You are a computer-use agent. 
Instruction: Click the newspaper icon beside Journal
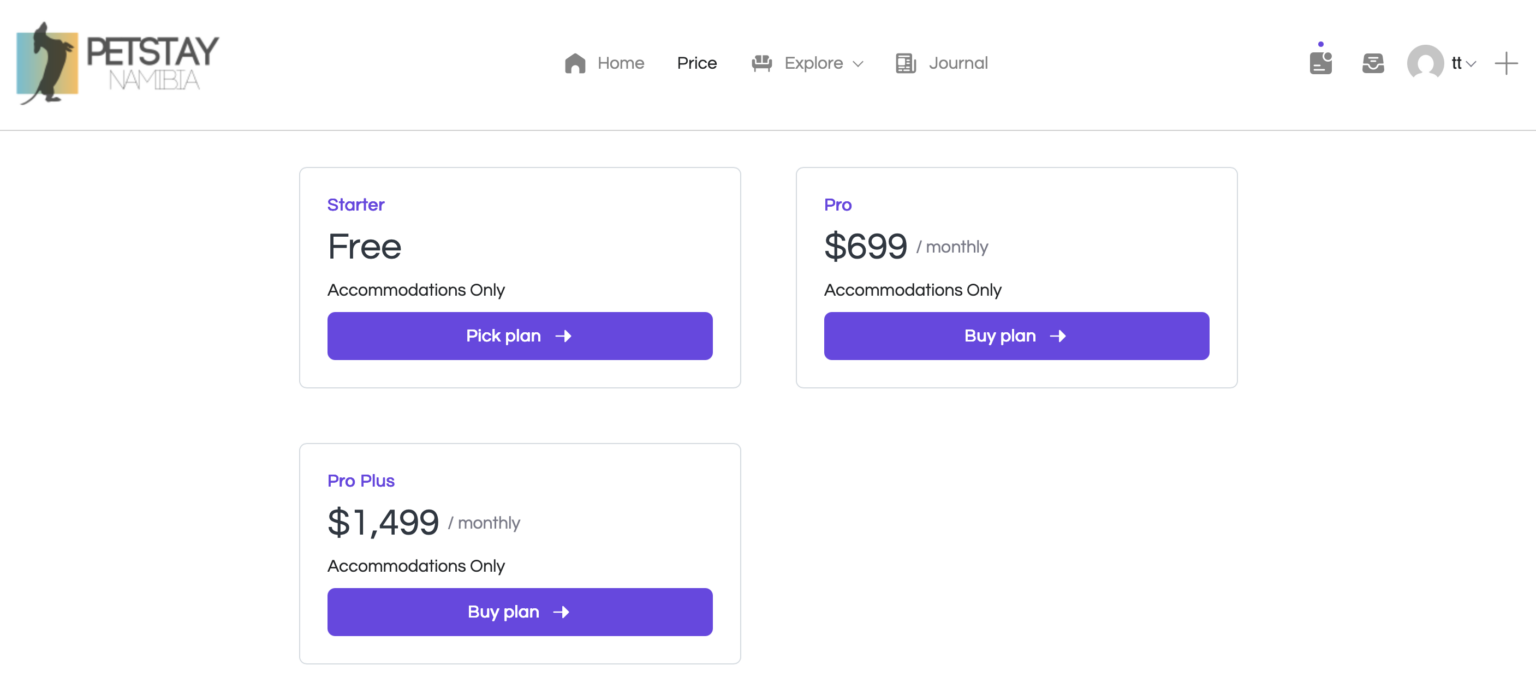(906, 64)
